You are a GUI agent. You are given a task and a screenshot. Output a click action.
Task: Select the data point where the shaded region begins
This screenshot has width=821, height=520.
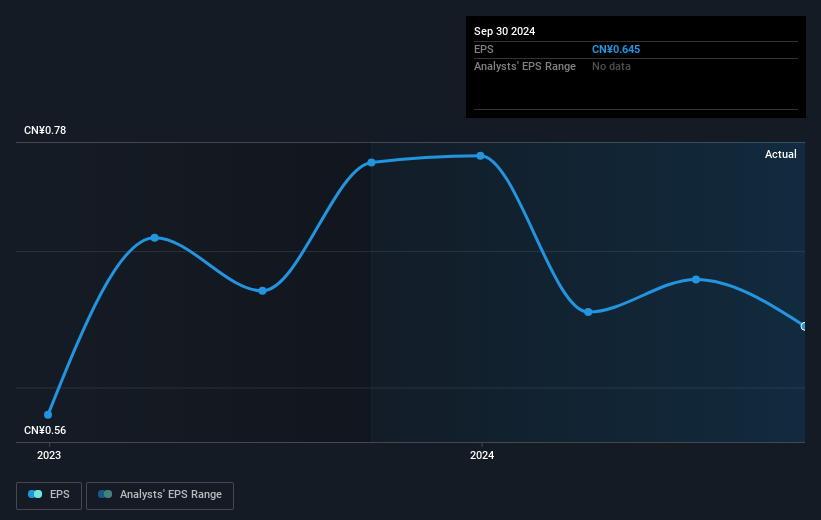coord(371,162)
